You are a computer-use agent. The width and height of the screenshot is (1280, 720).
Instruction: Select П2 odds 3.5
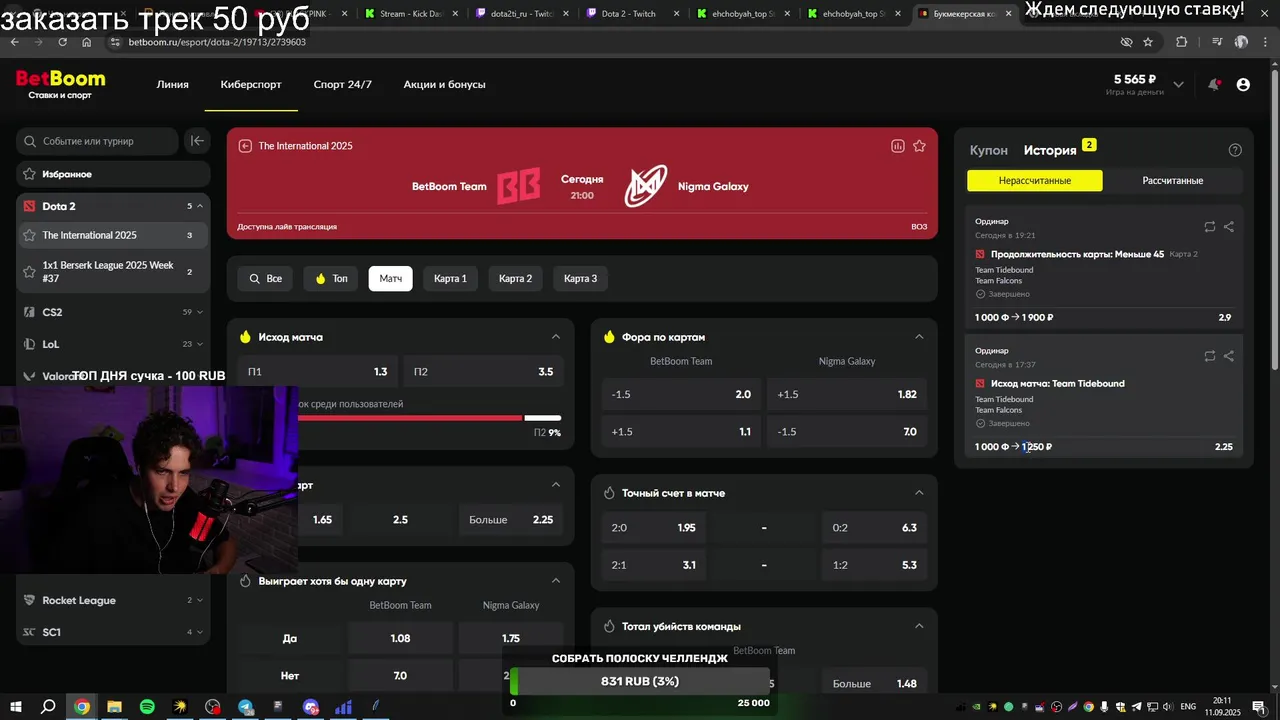483,372
